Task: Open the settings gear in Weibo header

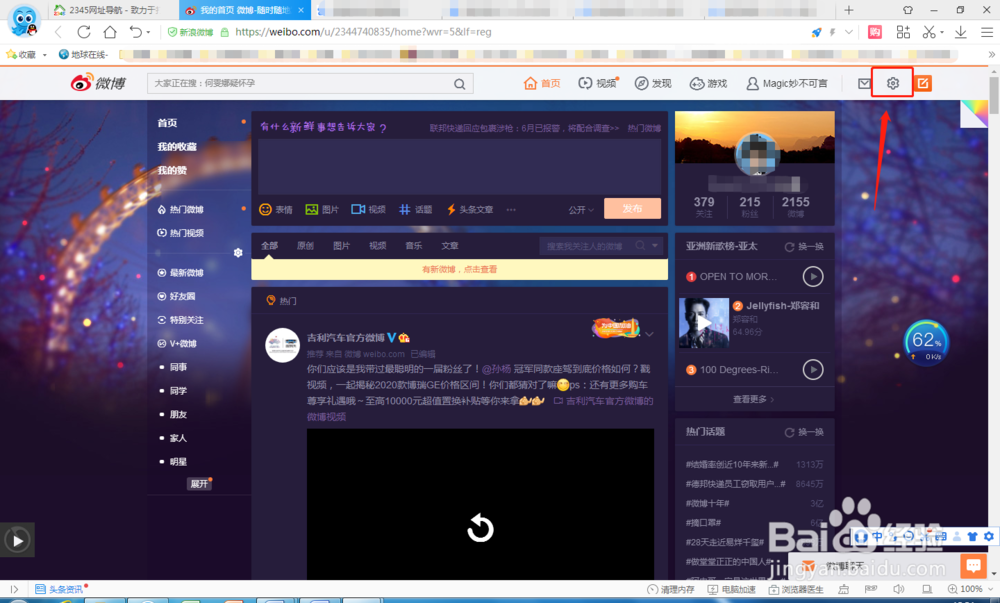Action: tap(892, 83)
